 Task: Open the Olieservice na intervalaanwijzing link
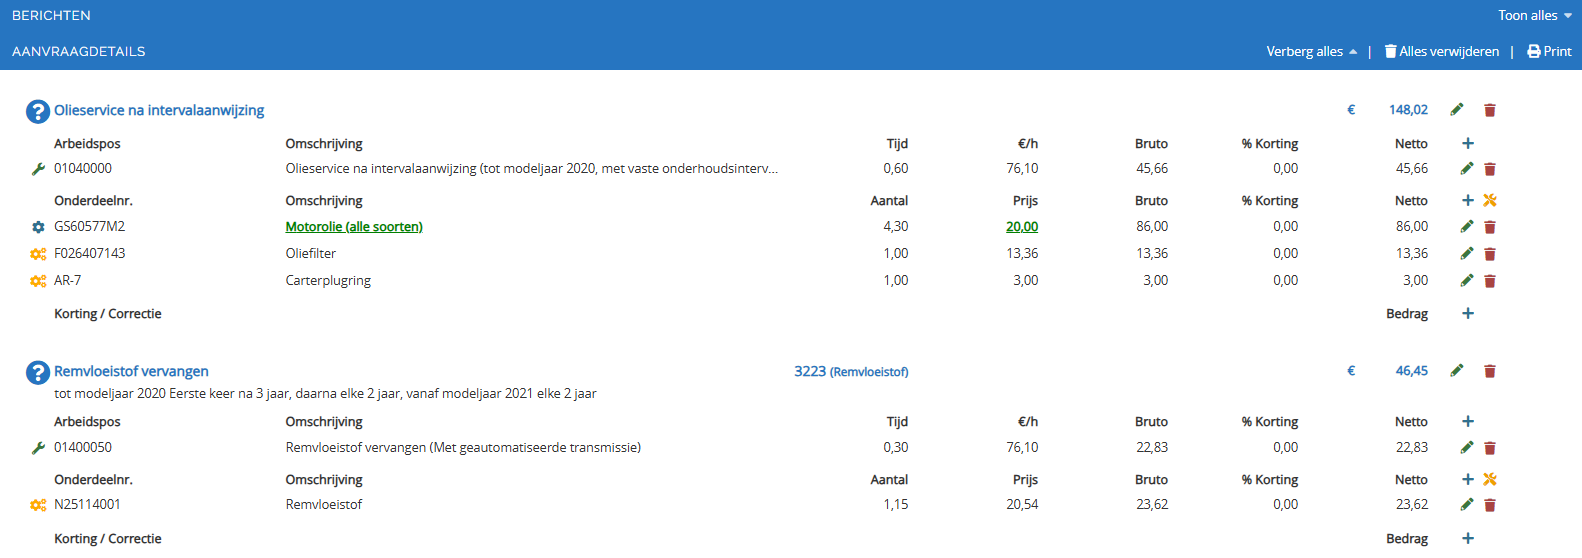pyautogui.click(x=159, y=110)
